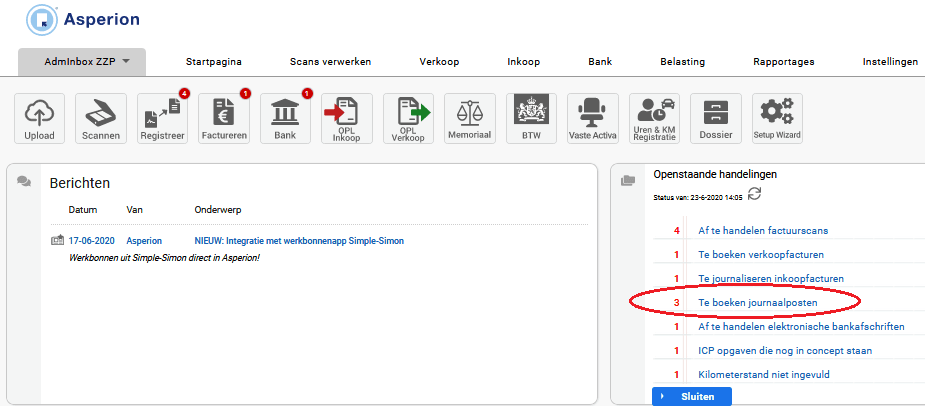Click the Berichten heading

click(x=80, y=183)
